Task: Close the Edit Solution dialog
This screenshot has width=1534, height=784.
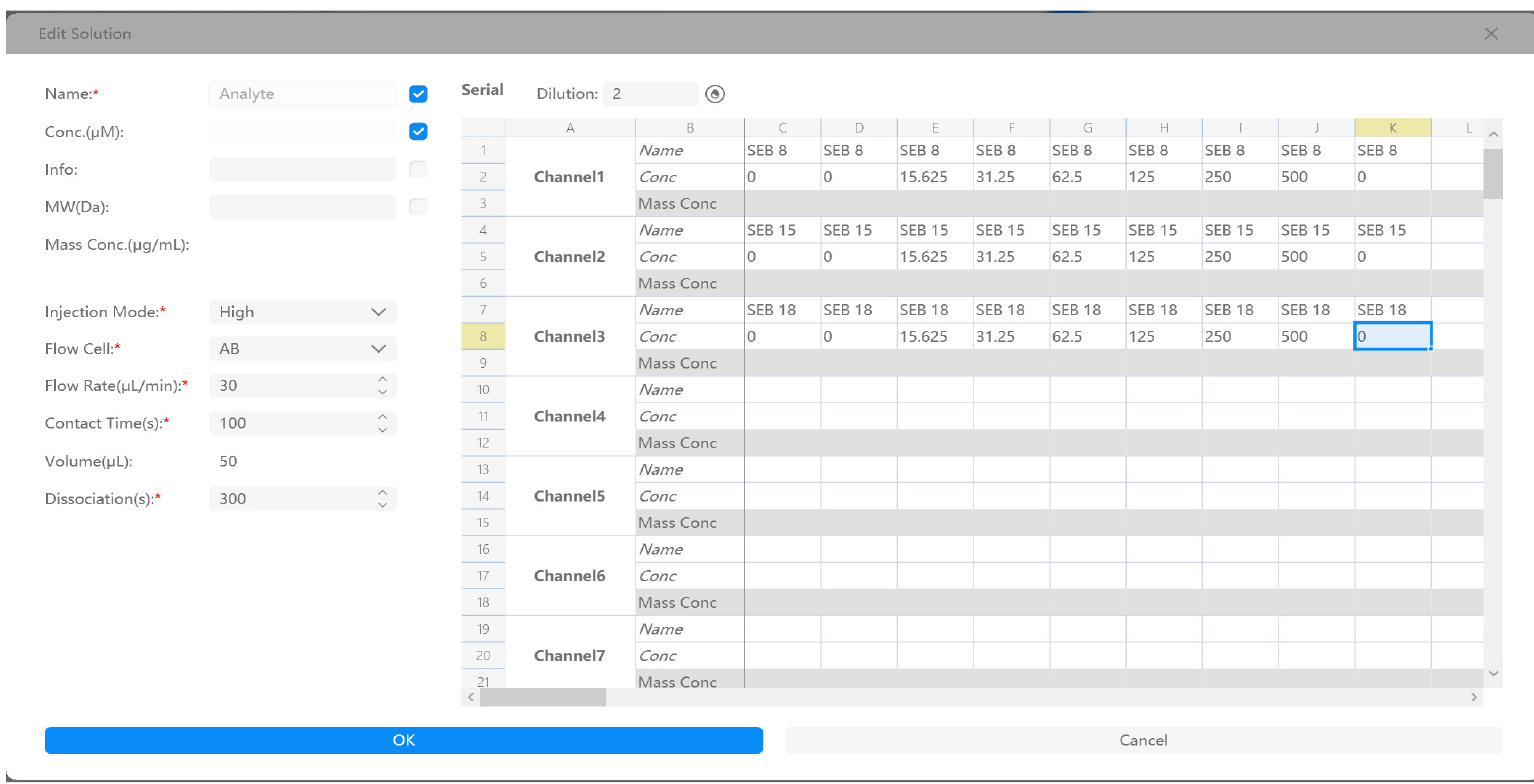Action: coord(1491,34)
